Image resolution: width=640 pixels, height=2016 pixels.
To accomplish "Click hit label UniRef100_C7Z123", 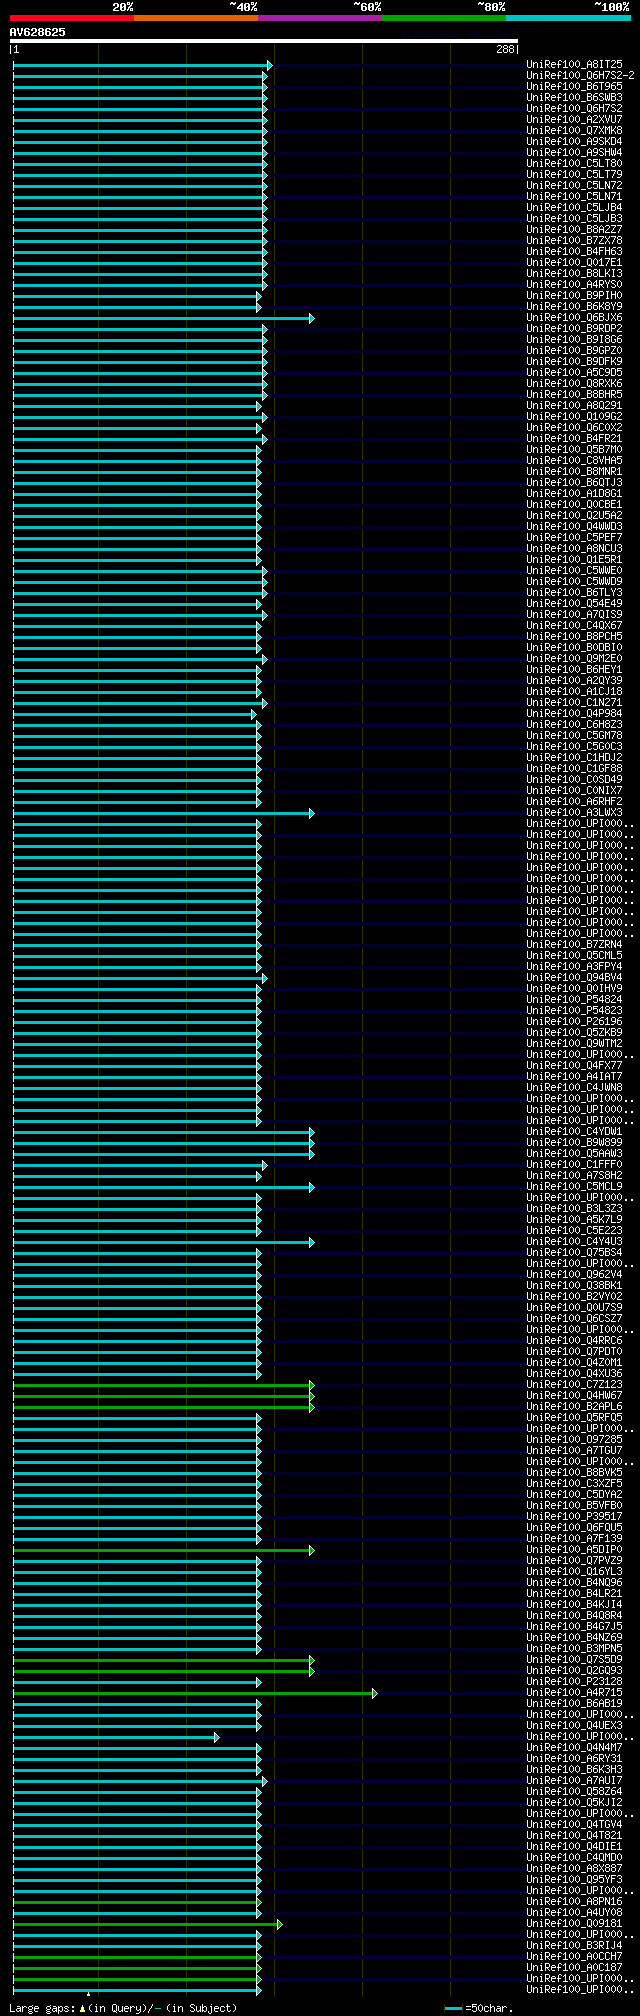I will [574, 1385].
